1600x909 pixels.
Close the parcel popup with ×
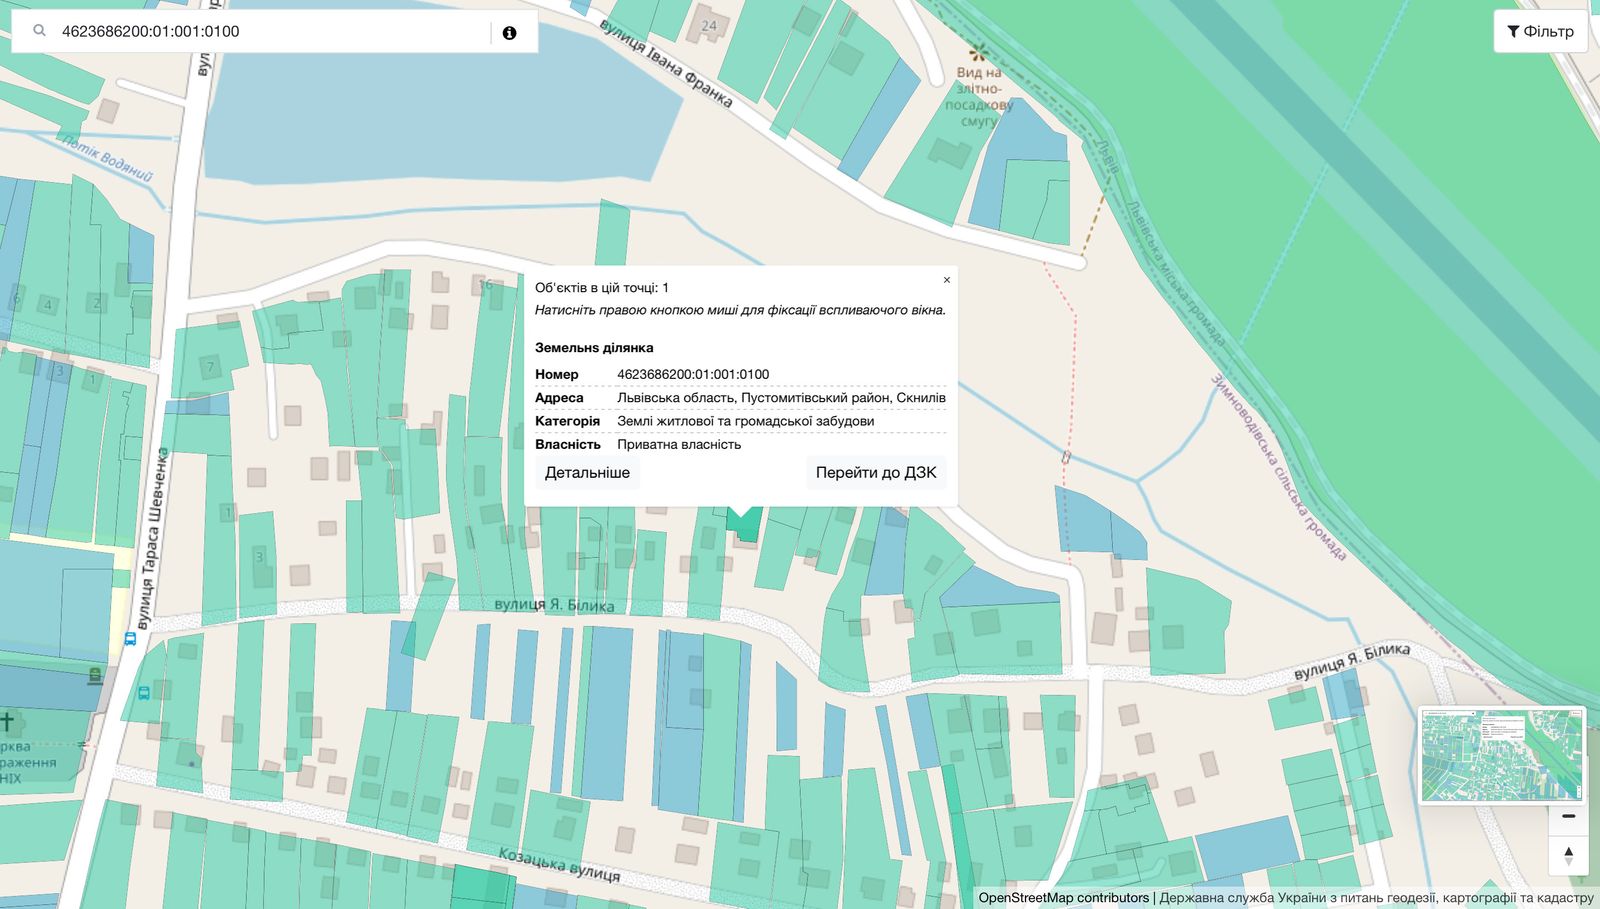pos(946,280)
